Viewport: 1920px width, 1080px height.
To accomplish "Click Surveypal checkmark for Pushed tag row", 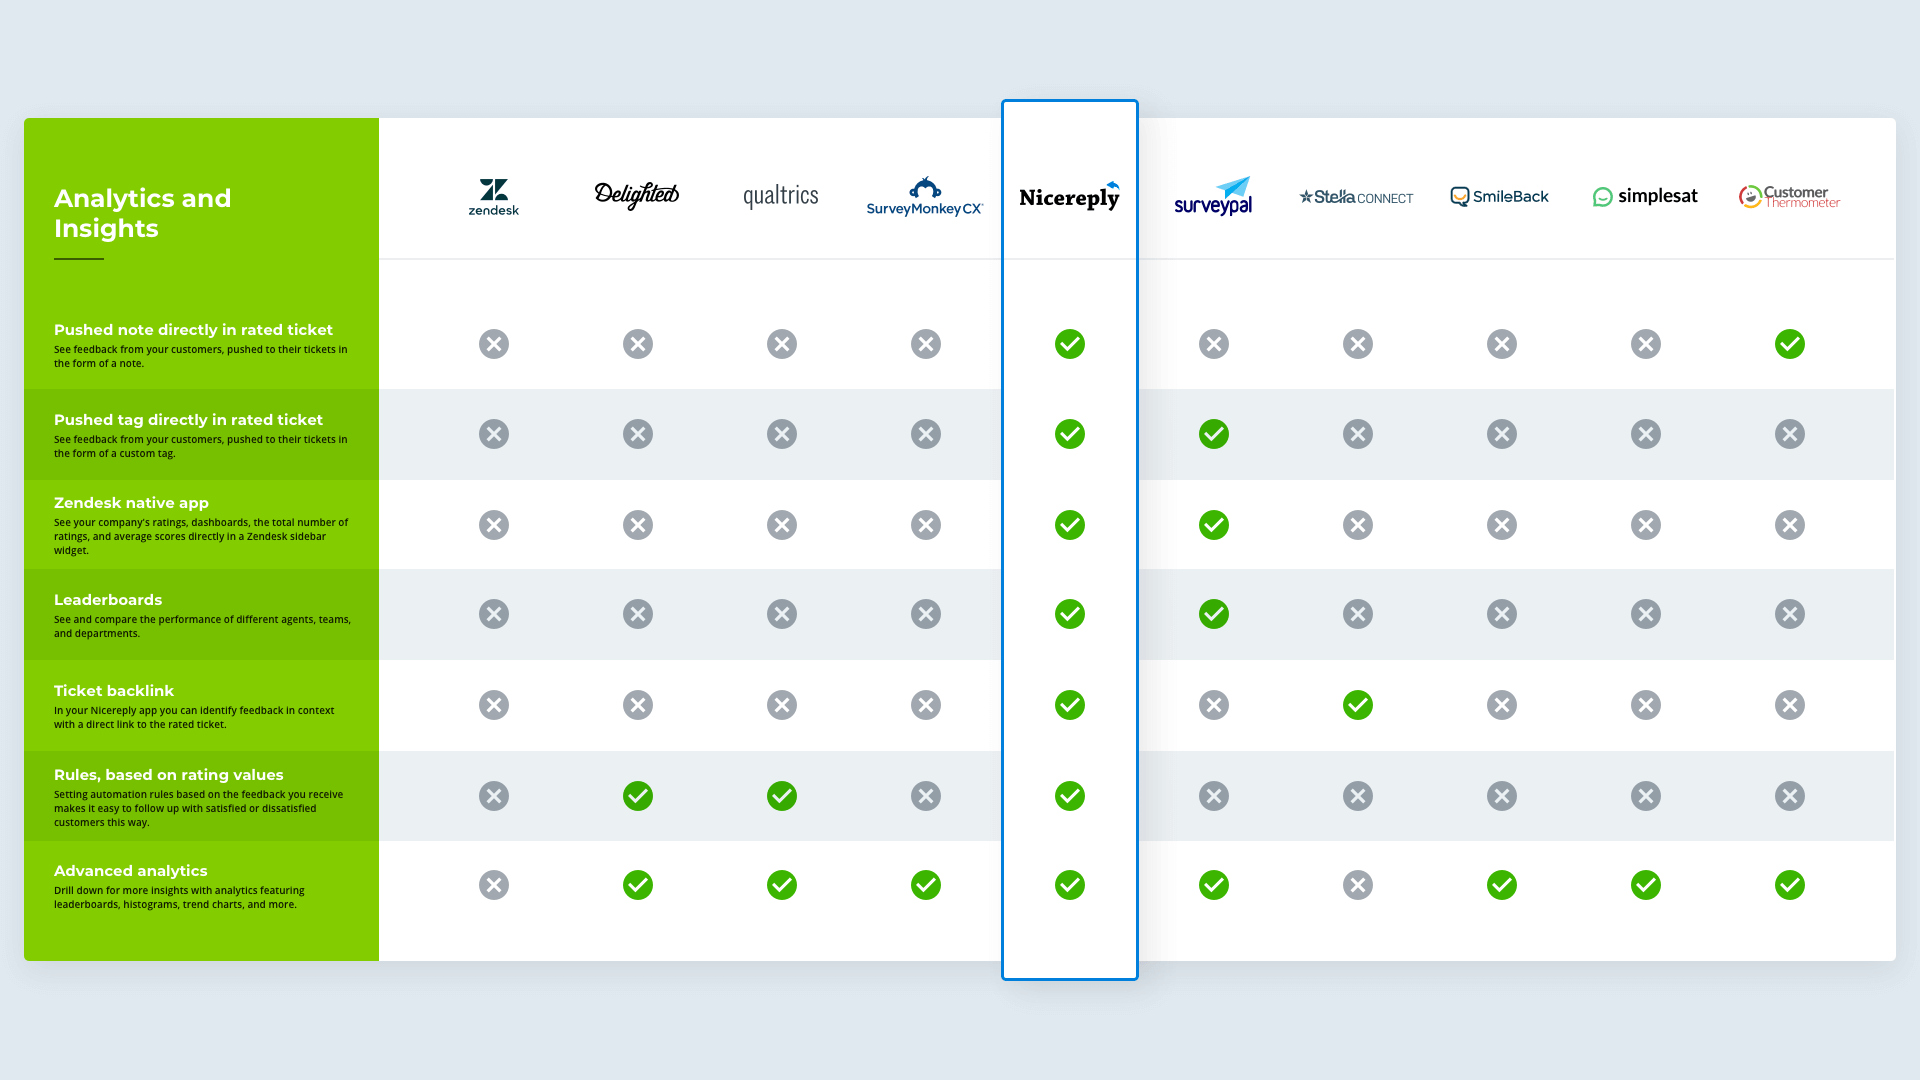I will 1214,434.
